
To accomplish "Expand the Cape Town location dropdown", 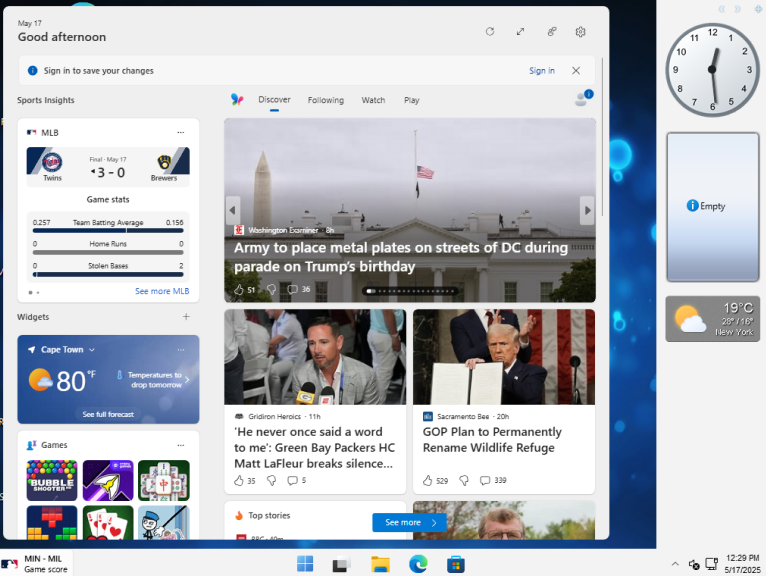I will [92, 350].
